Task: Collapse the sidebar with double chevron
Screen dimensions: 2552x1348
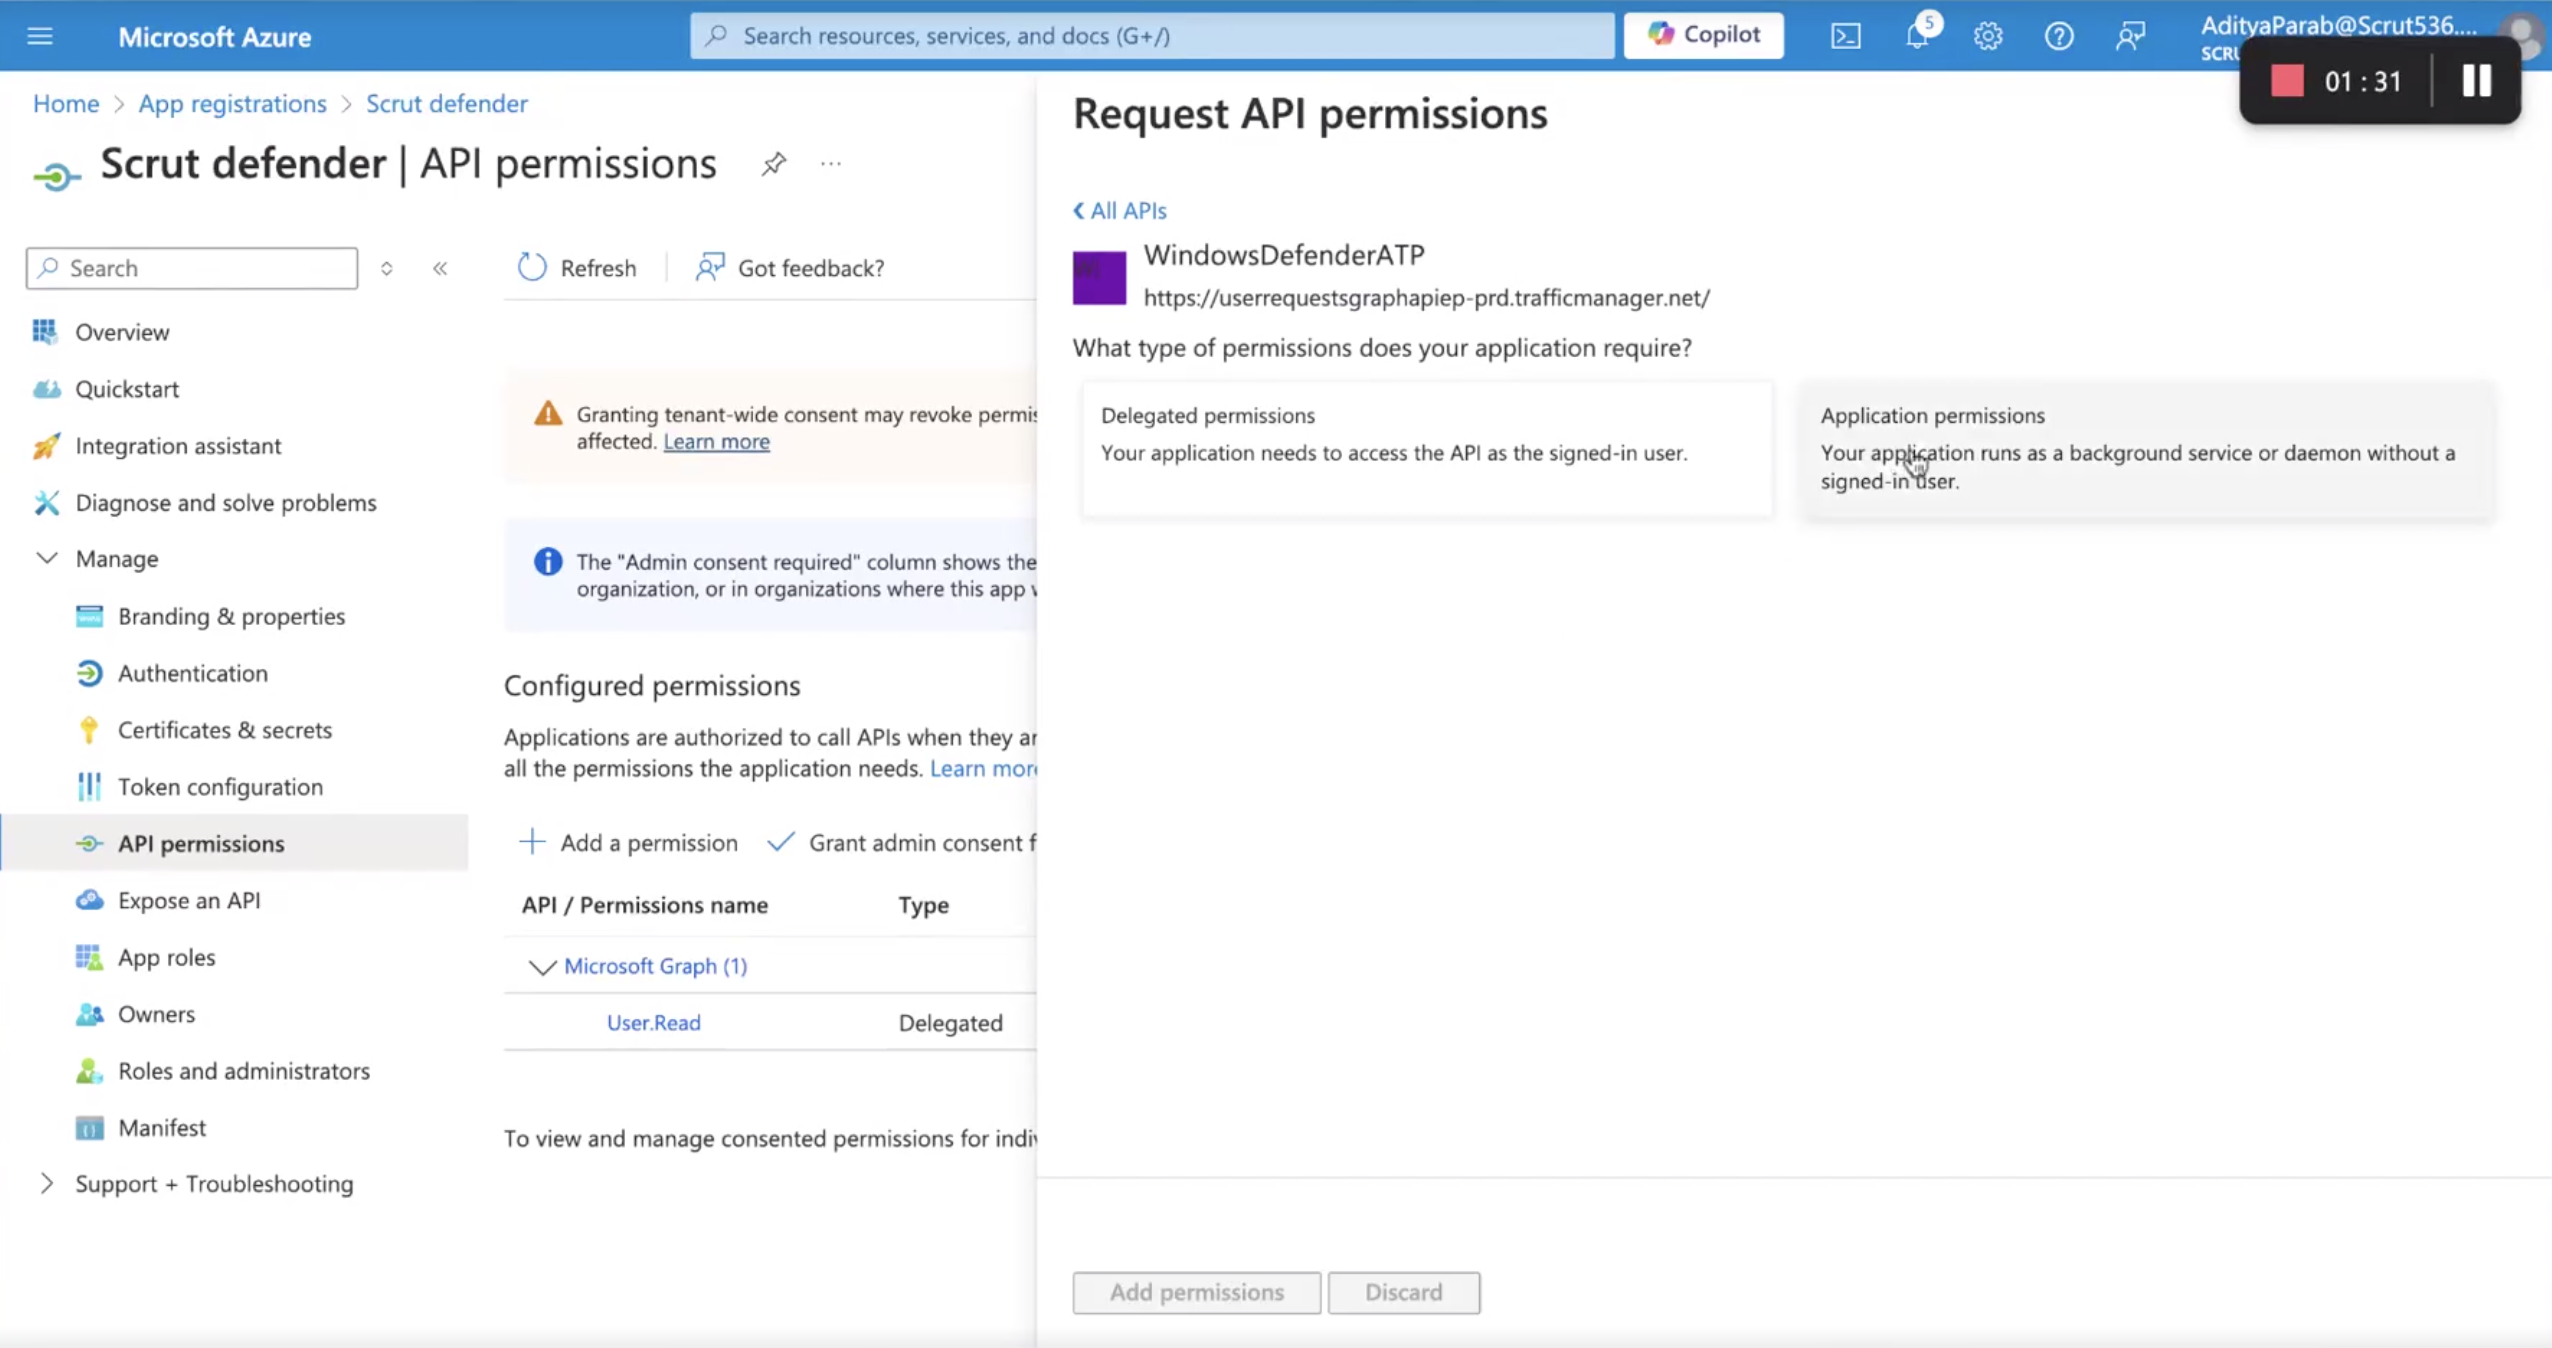Action: tap(440, 268)
